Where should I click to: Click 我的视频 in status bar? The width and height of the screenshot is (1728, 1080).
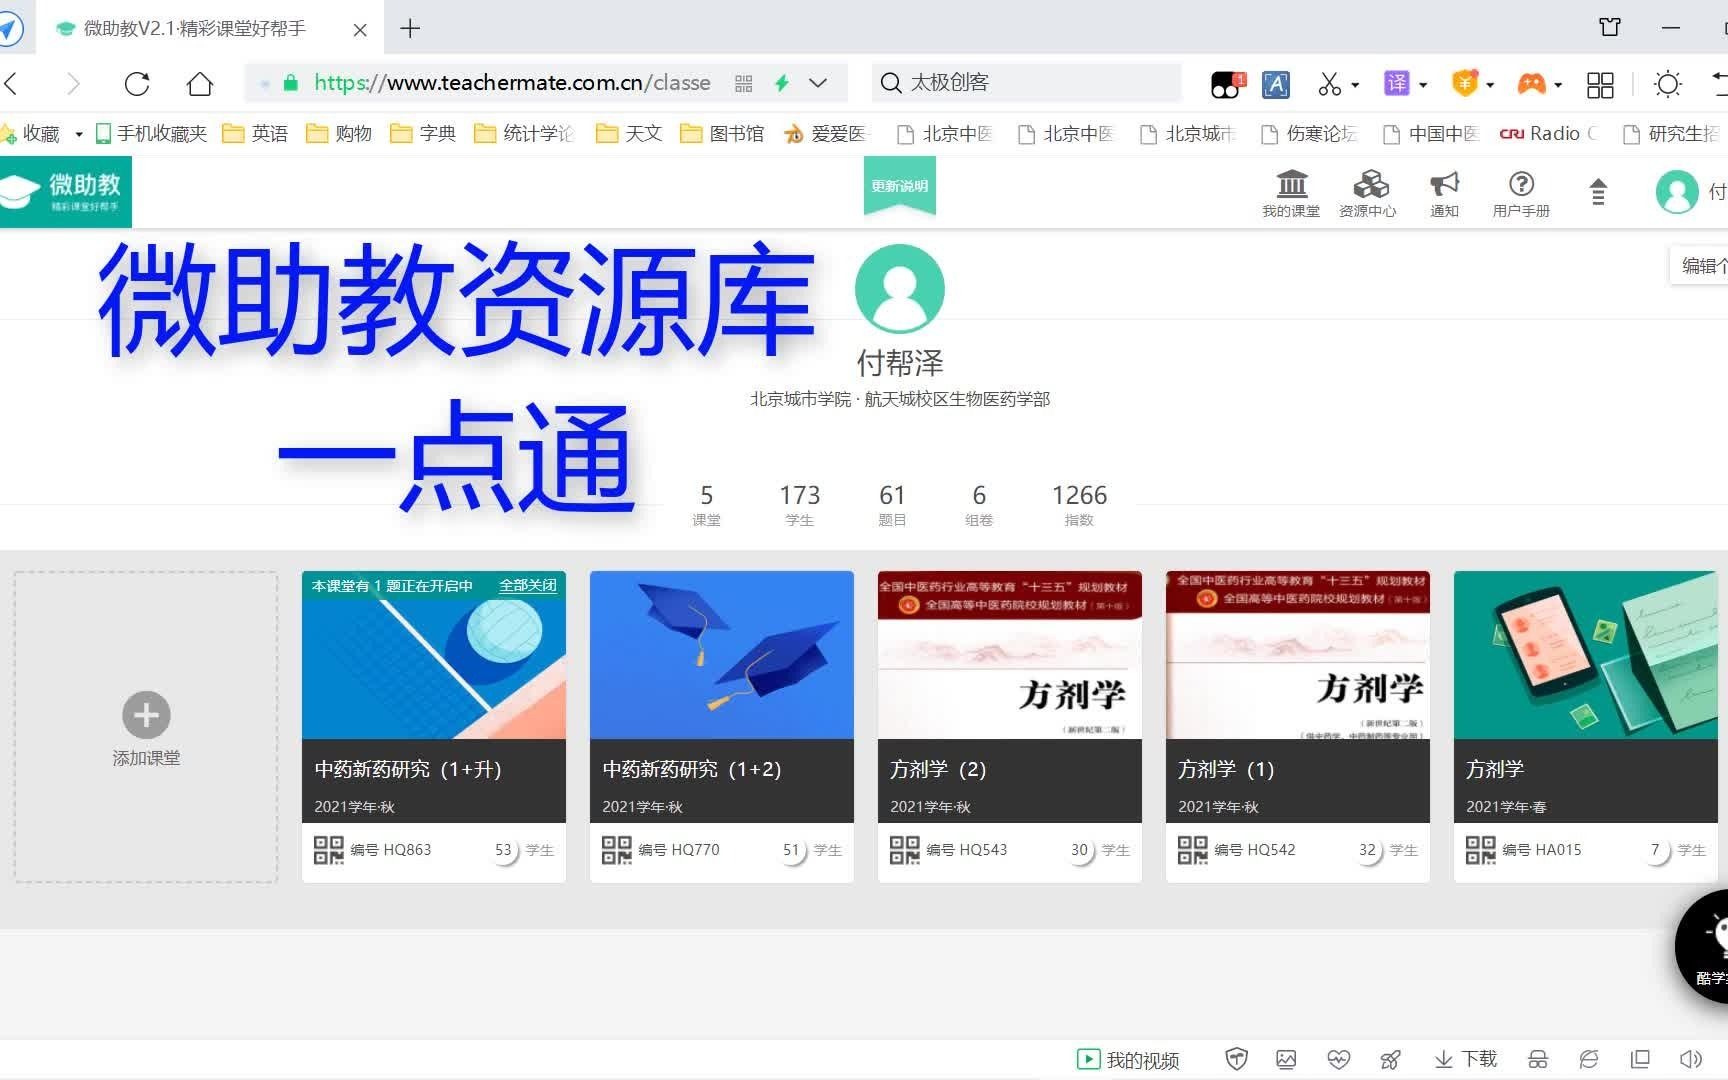[1128, 1060]
